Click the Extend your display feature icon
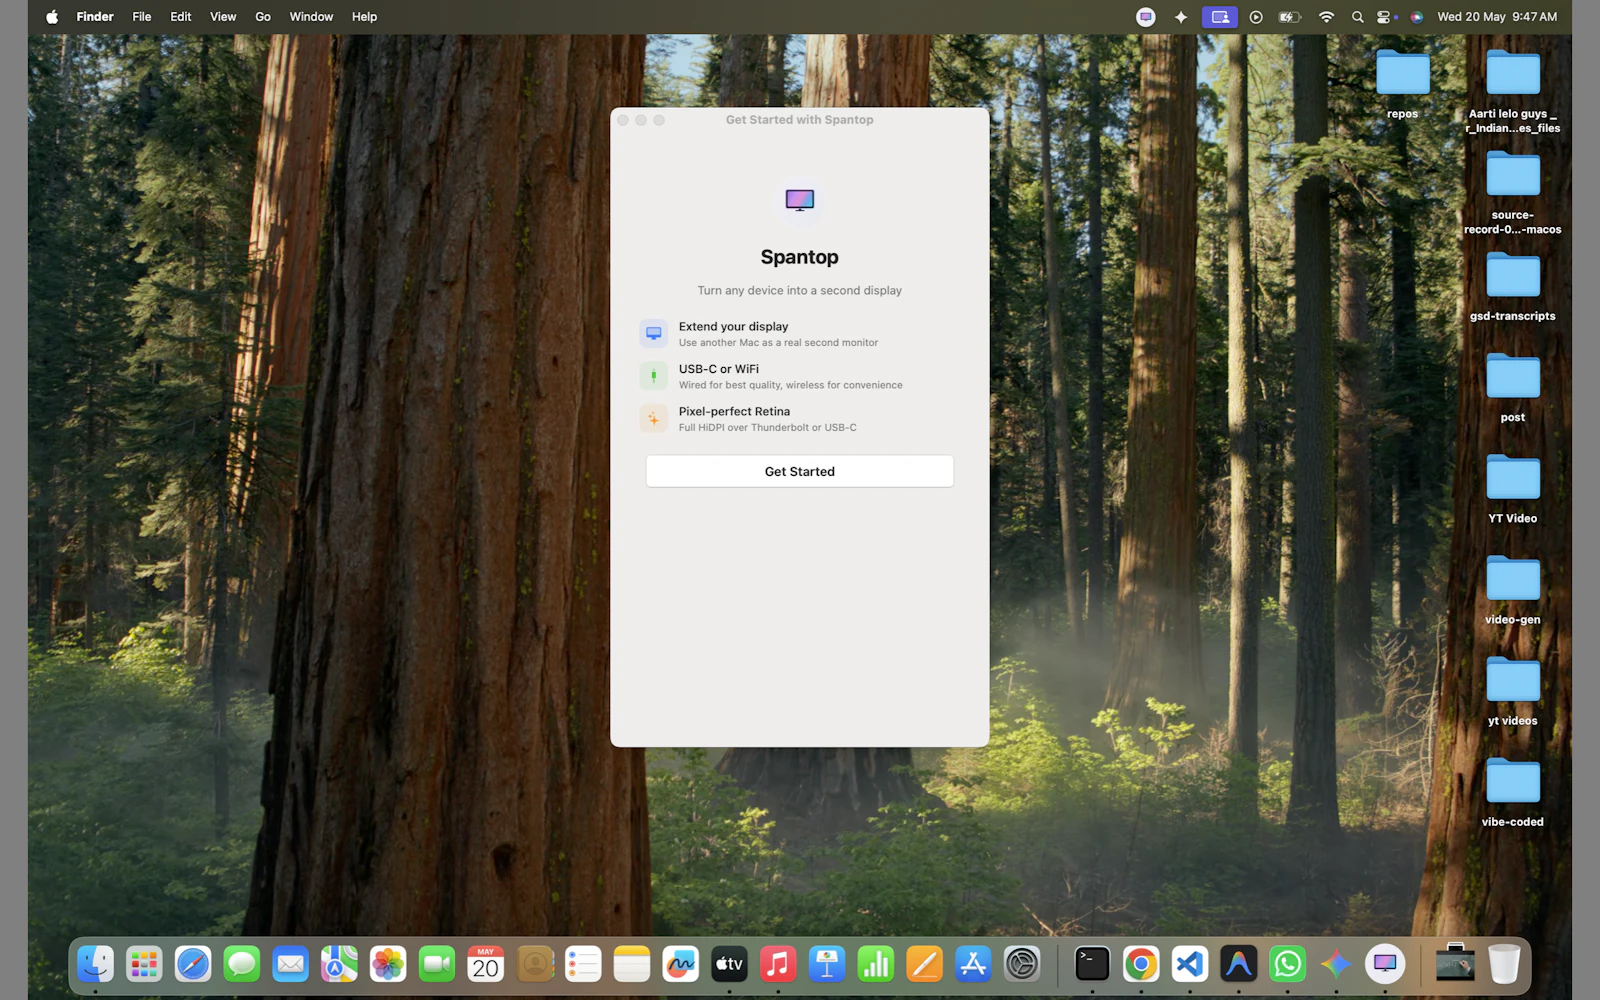The image size is (1600, 1000). point(653,333)
